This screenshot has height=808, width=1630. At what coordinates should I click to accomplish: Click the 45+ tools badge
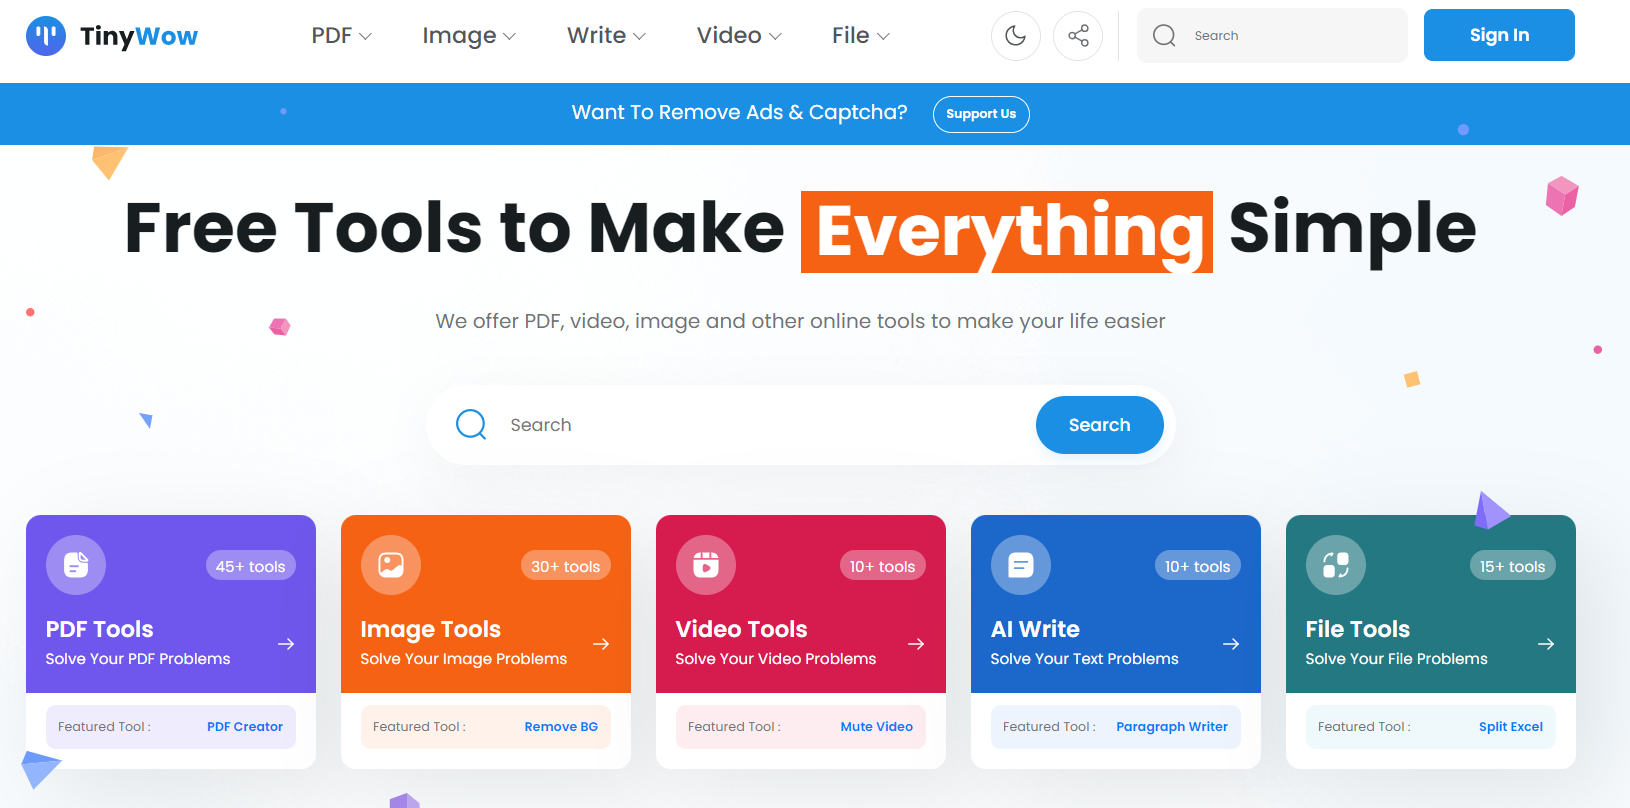(x=251, y=566)
